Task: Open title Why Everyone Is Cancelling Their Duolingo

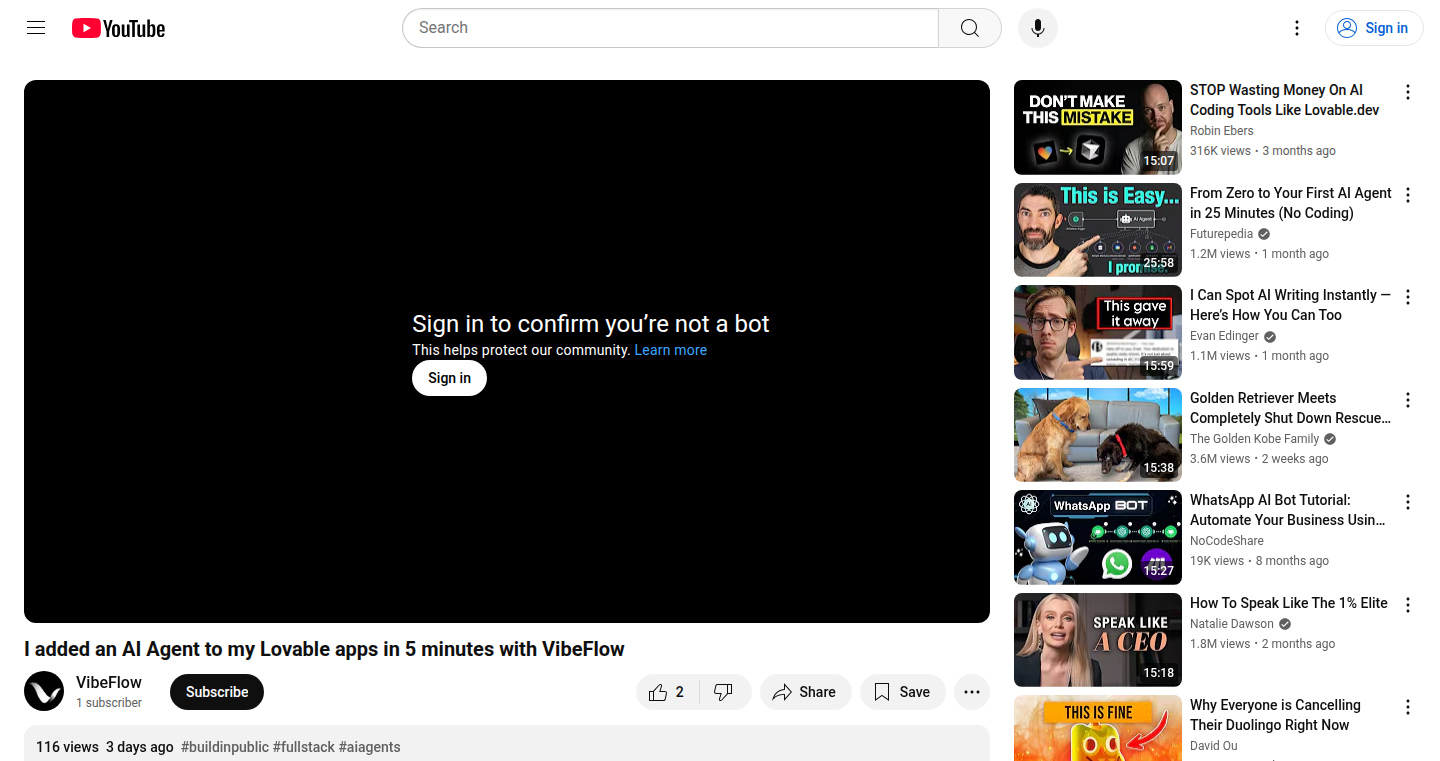Action: 1275,715
